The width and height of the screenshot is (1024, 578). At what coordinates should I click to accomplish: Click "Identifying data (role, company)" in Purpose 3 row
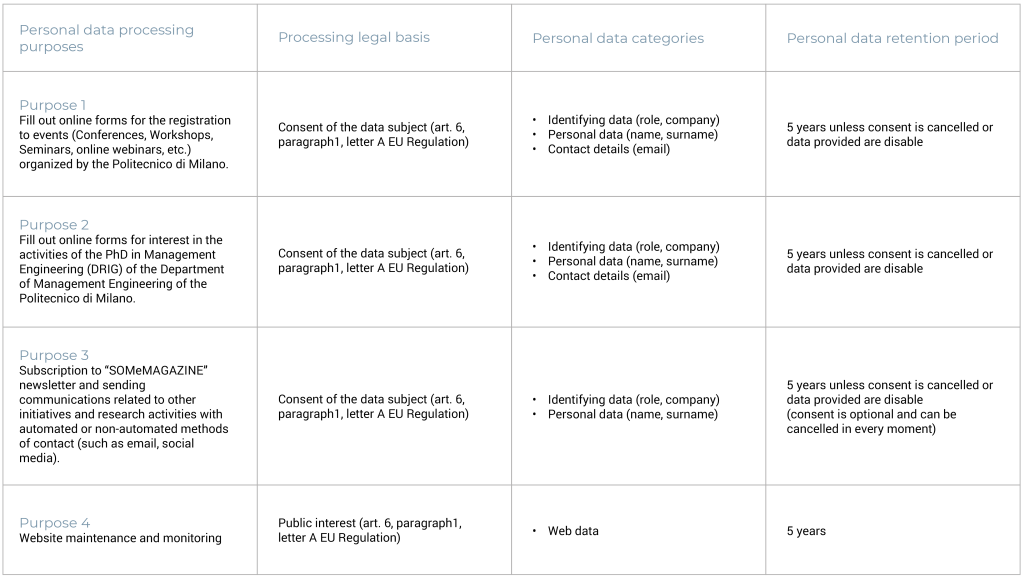click(x=633, y=400)
